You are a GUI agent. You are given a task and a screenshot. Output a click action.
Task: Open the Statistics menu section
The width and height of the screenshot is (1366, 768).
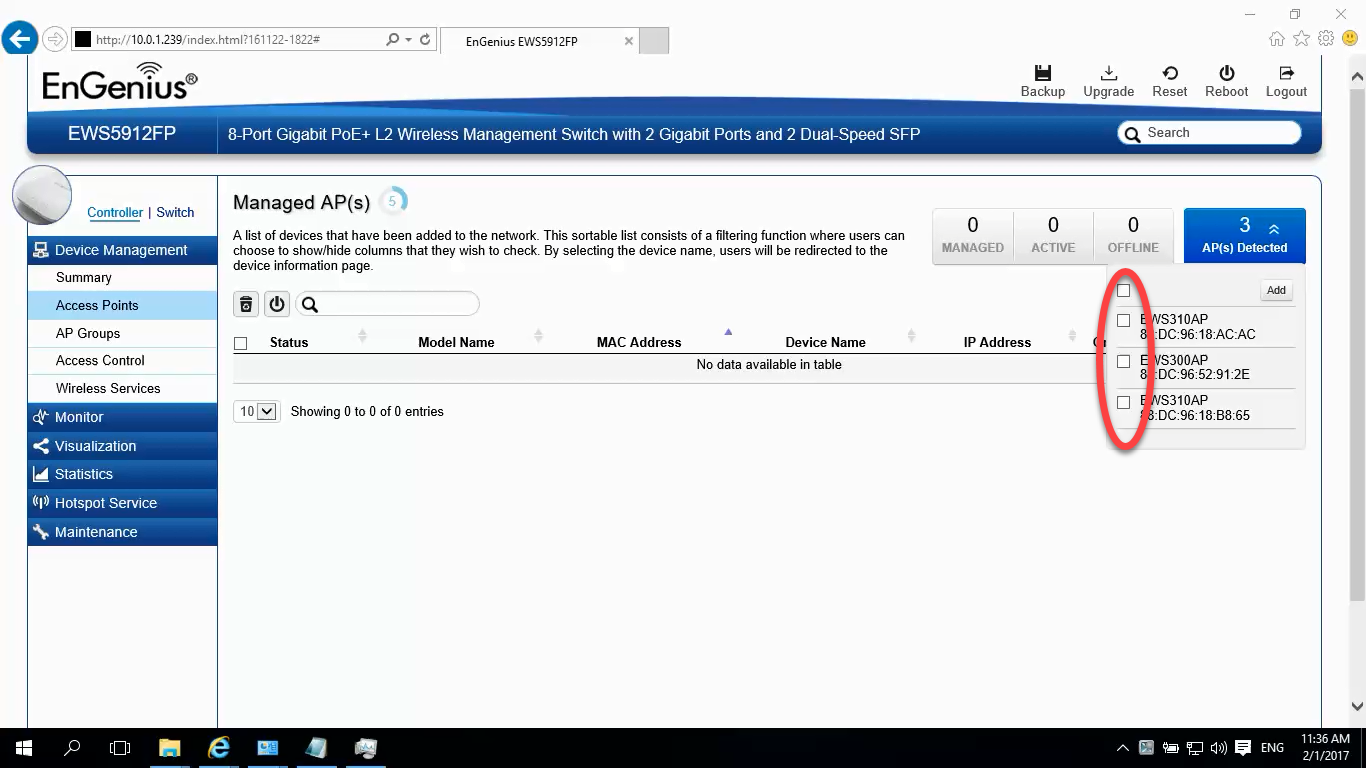pyautogui.click(x=122, y=474)
